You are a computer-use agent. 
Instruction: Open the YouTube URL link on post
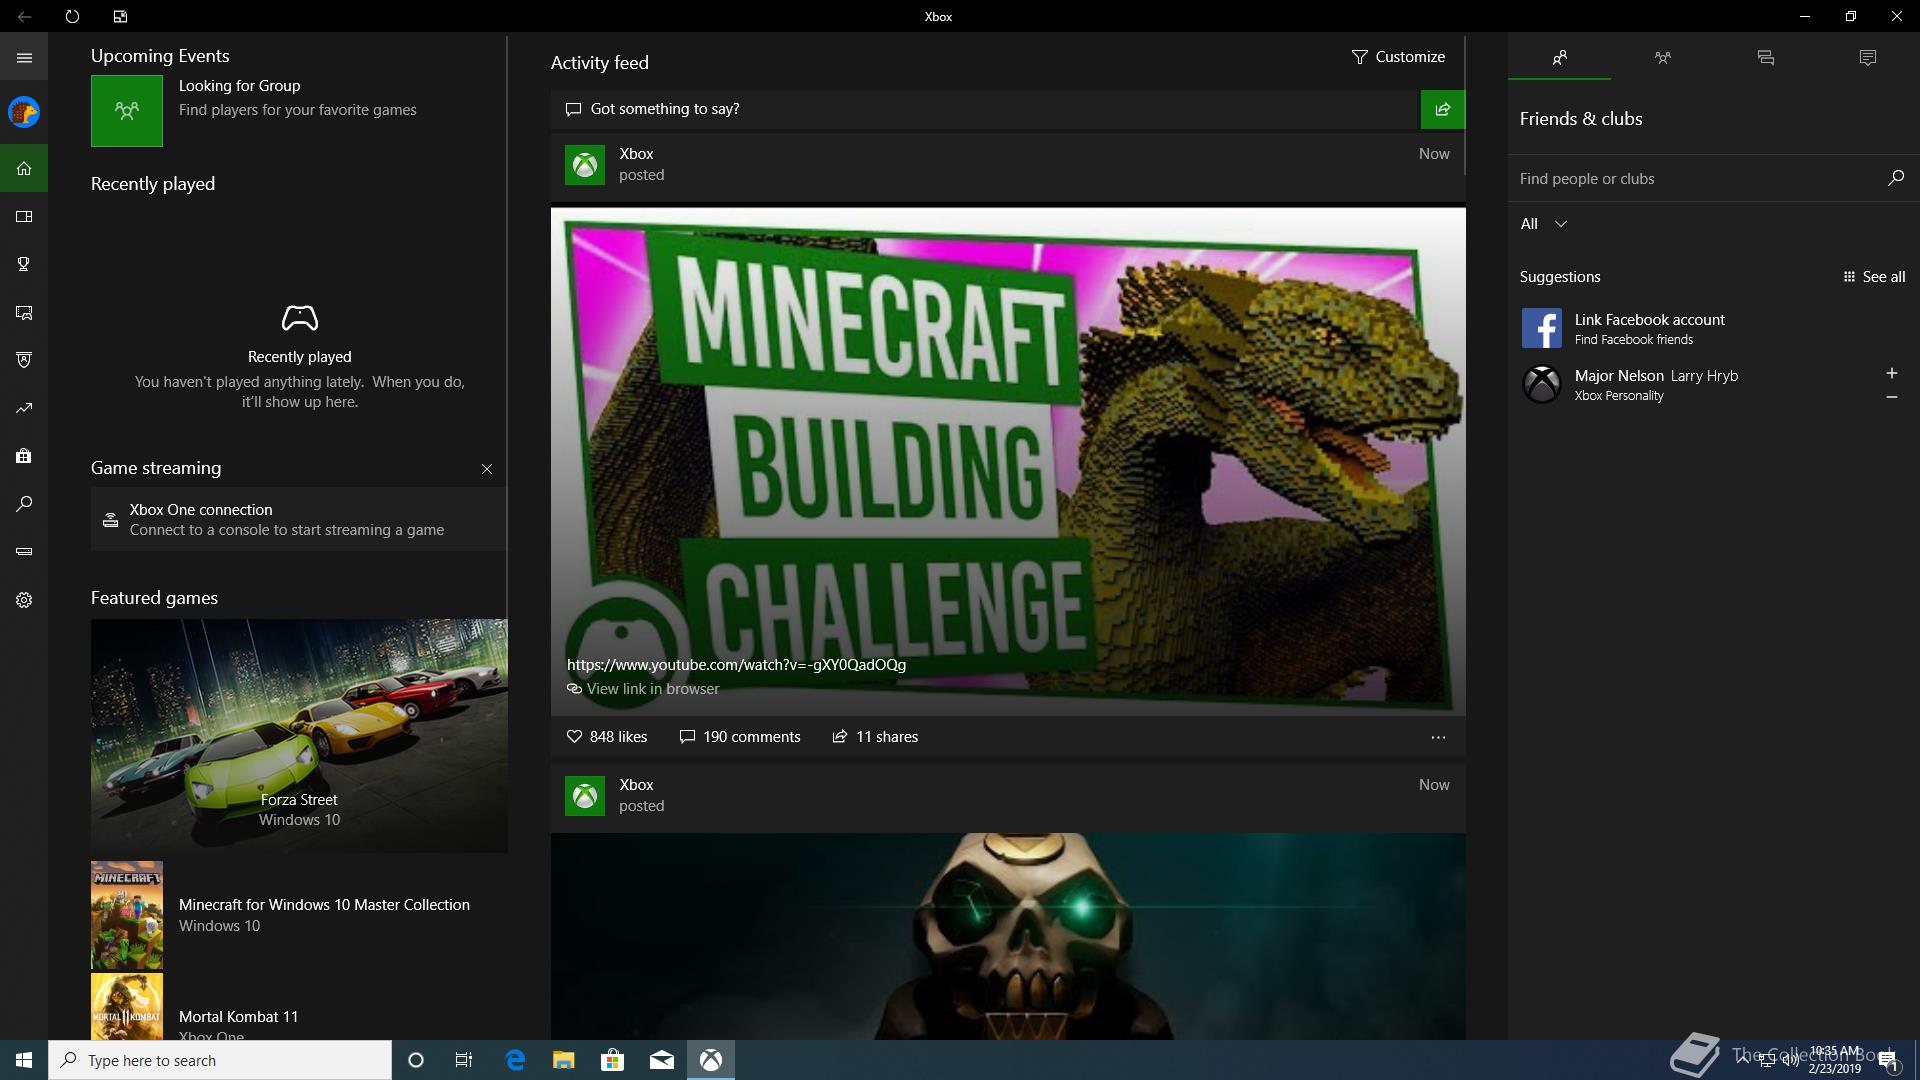(736, 665)
